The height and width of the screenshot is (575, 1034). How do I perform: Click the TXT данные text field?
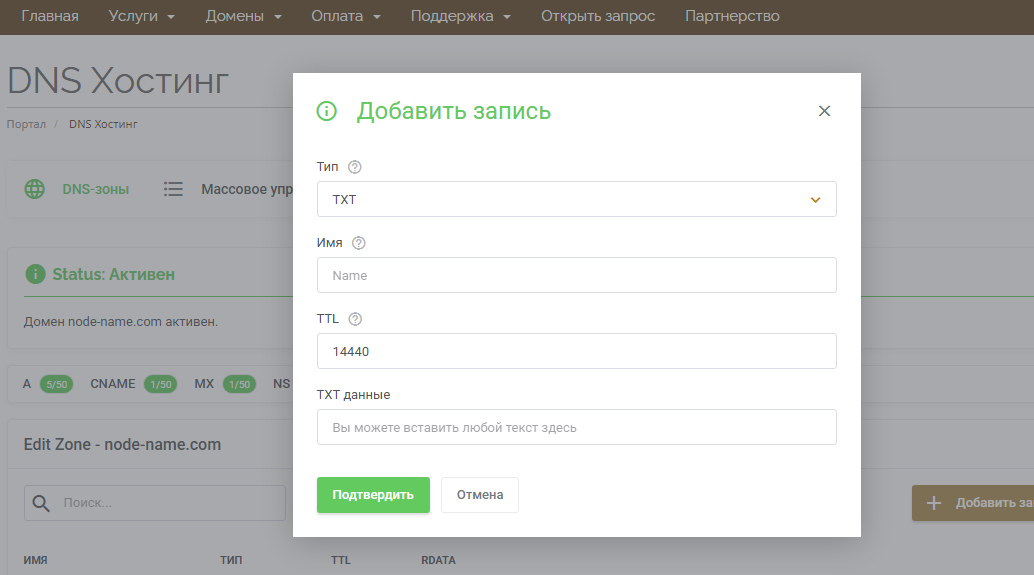[576, 427]
